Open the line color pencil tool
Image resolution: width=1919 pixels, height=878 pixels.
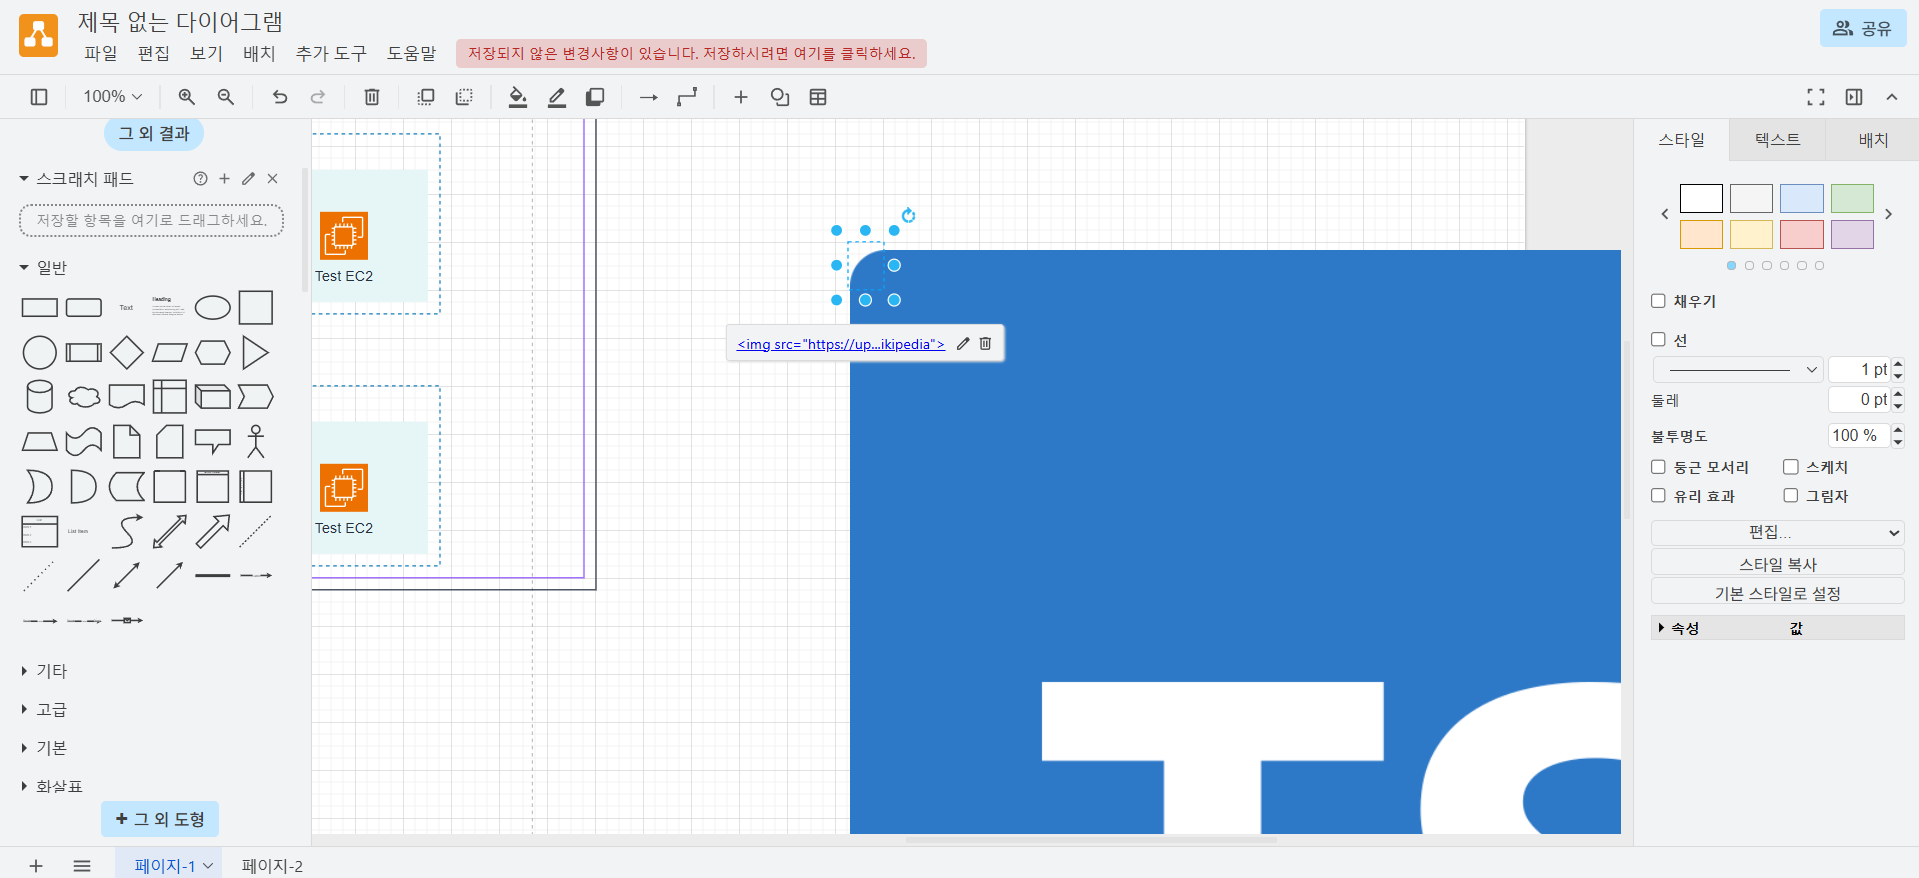[x=557, y=97]
